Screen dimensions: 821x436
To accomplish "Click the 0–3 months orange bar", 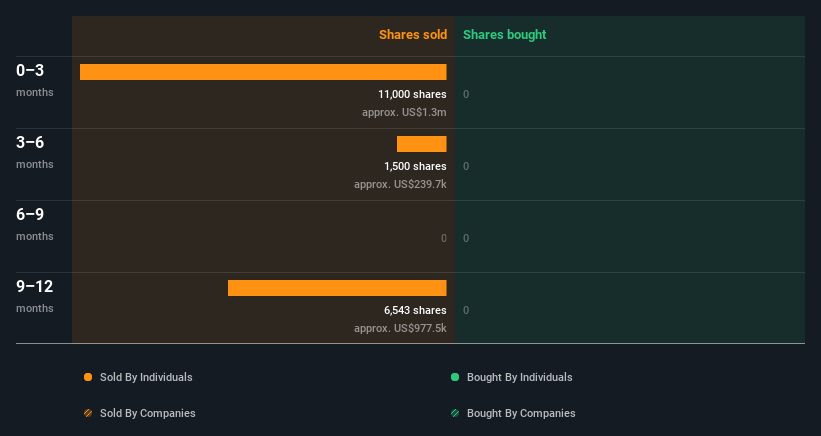I will pos(263,72).
